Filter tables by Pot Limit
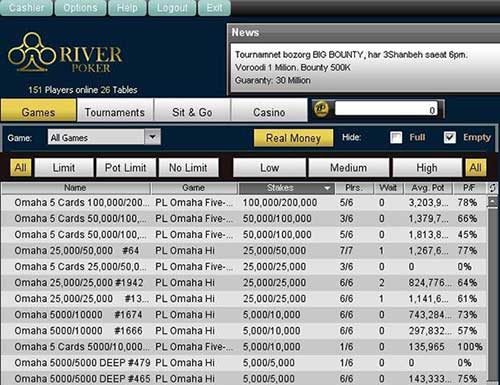The width and height of the screenshot is (500, 385). [126, 168]
